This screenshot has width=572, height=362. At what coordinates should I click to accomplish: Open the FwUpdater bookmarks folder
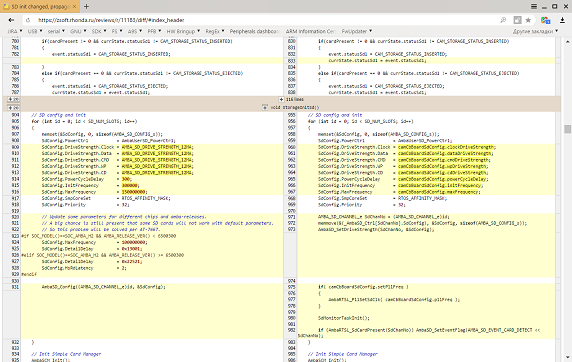(x=357, y=31)
